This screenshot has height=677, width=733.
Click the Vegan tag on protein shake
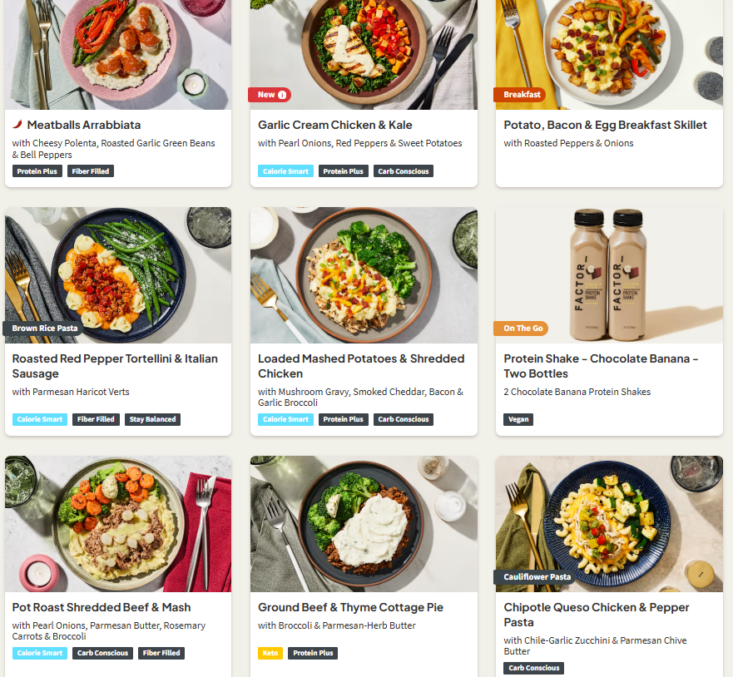(x=518, y=419)
